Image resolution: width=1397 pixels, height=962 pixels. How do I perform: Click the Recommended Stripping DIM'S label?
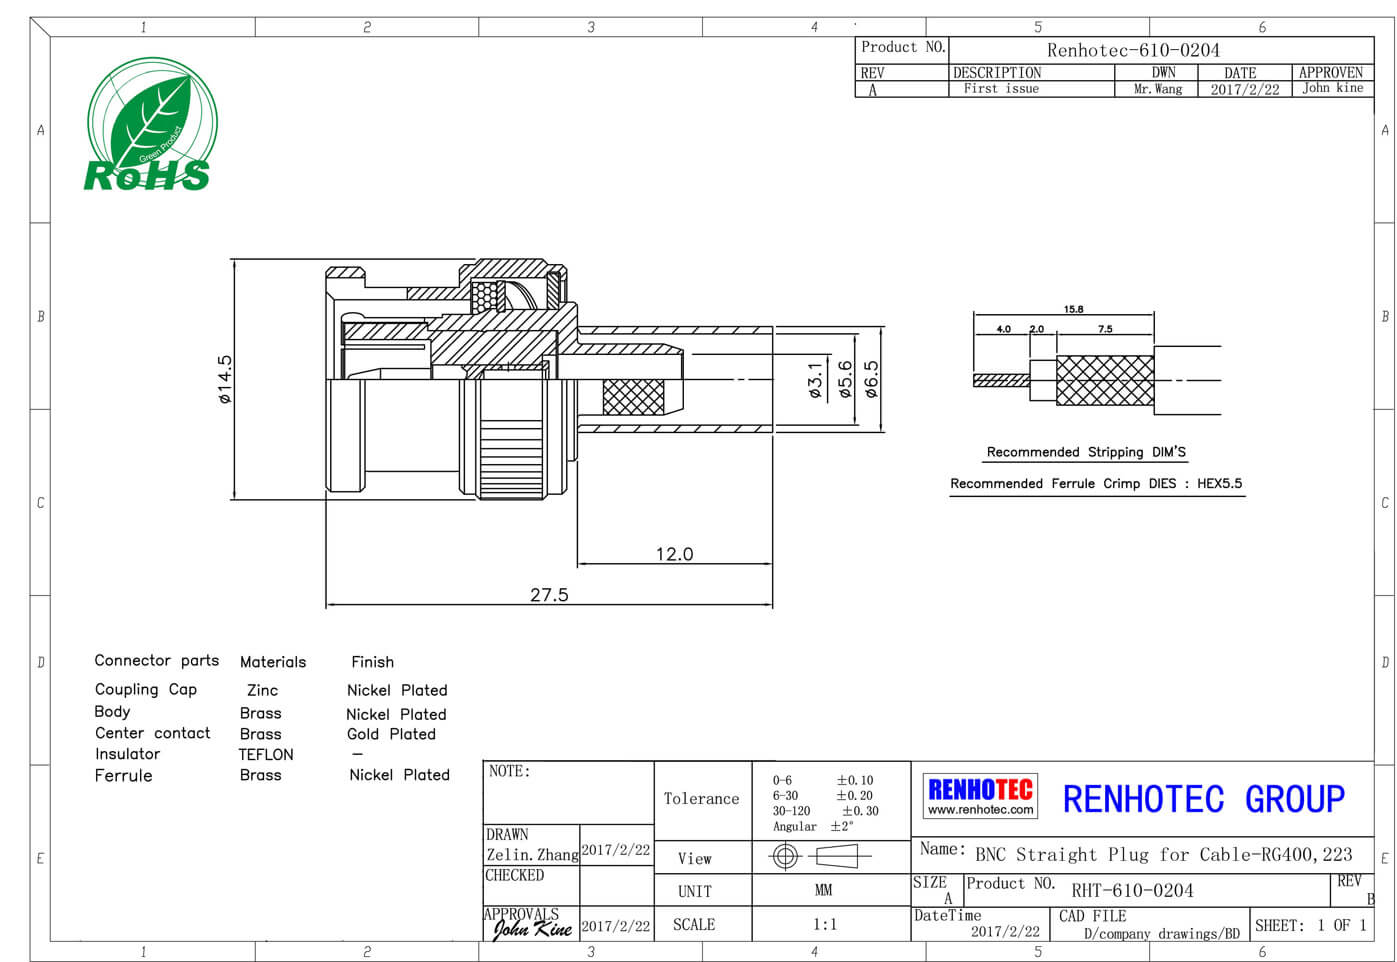tap(1086, 452)
